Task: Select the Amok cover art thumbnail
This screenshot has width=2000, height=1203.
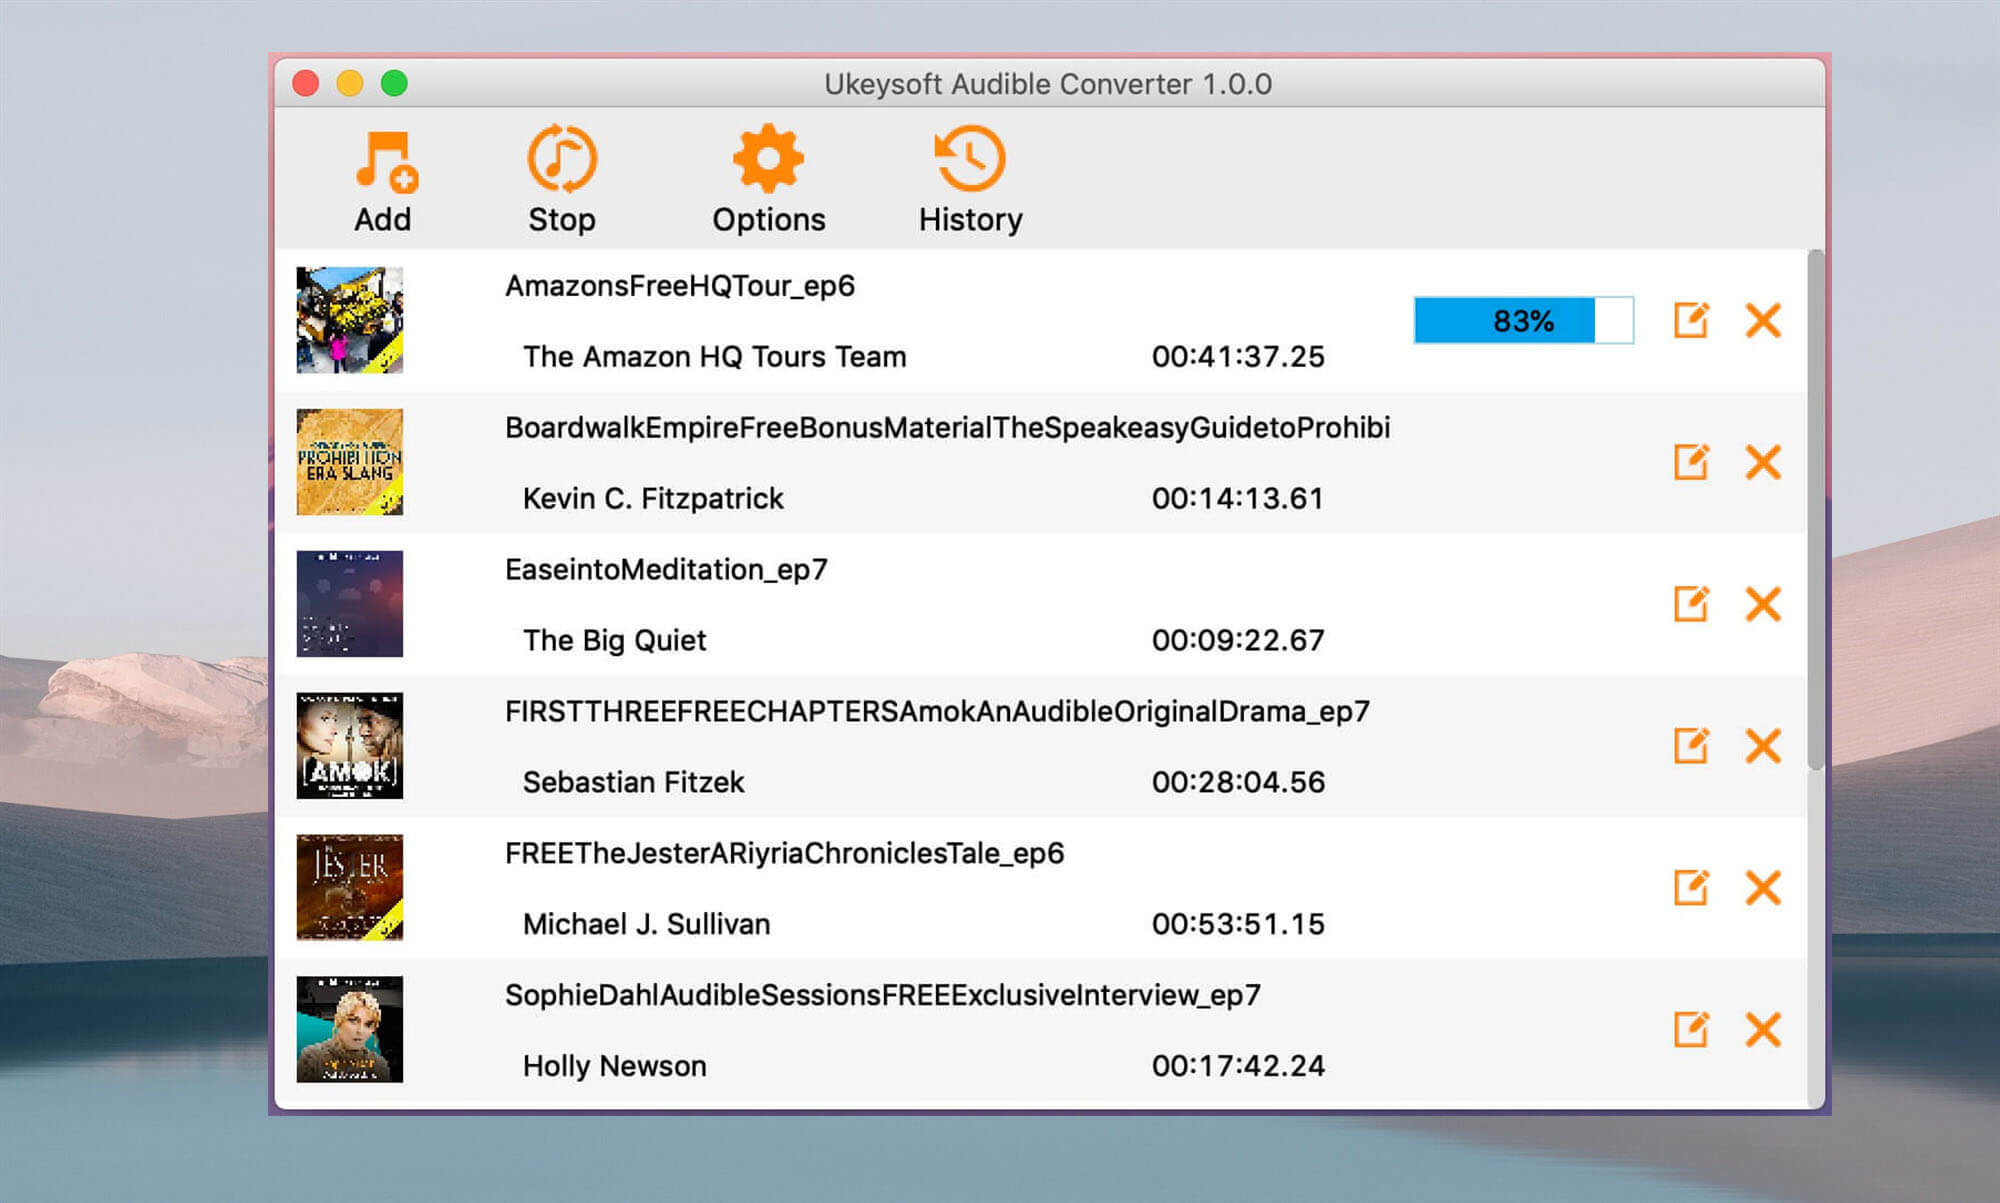Action: (350, 746)
